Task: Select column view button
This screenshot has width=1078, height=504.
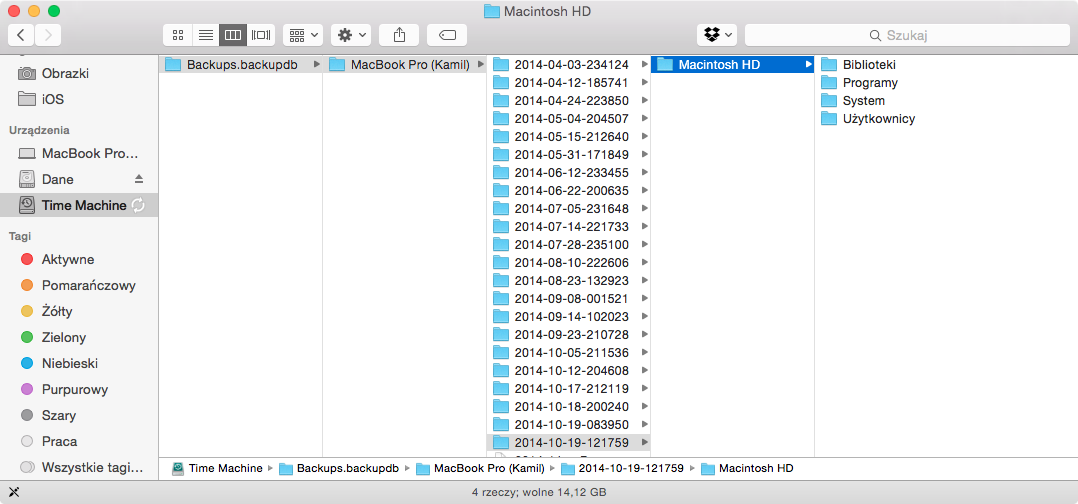Action: pyautogui.click(x=233, y=34)
